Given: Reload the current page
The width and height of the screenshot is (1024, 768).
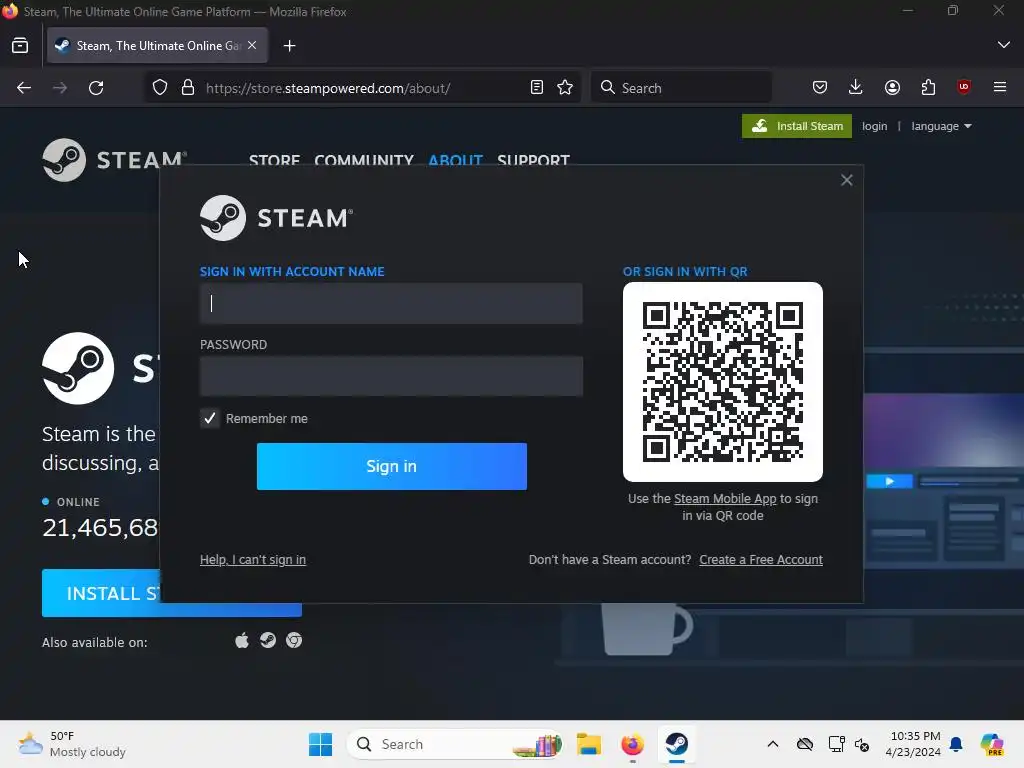Looking at the screenshot, I should coord(96,88).
